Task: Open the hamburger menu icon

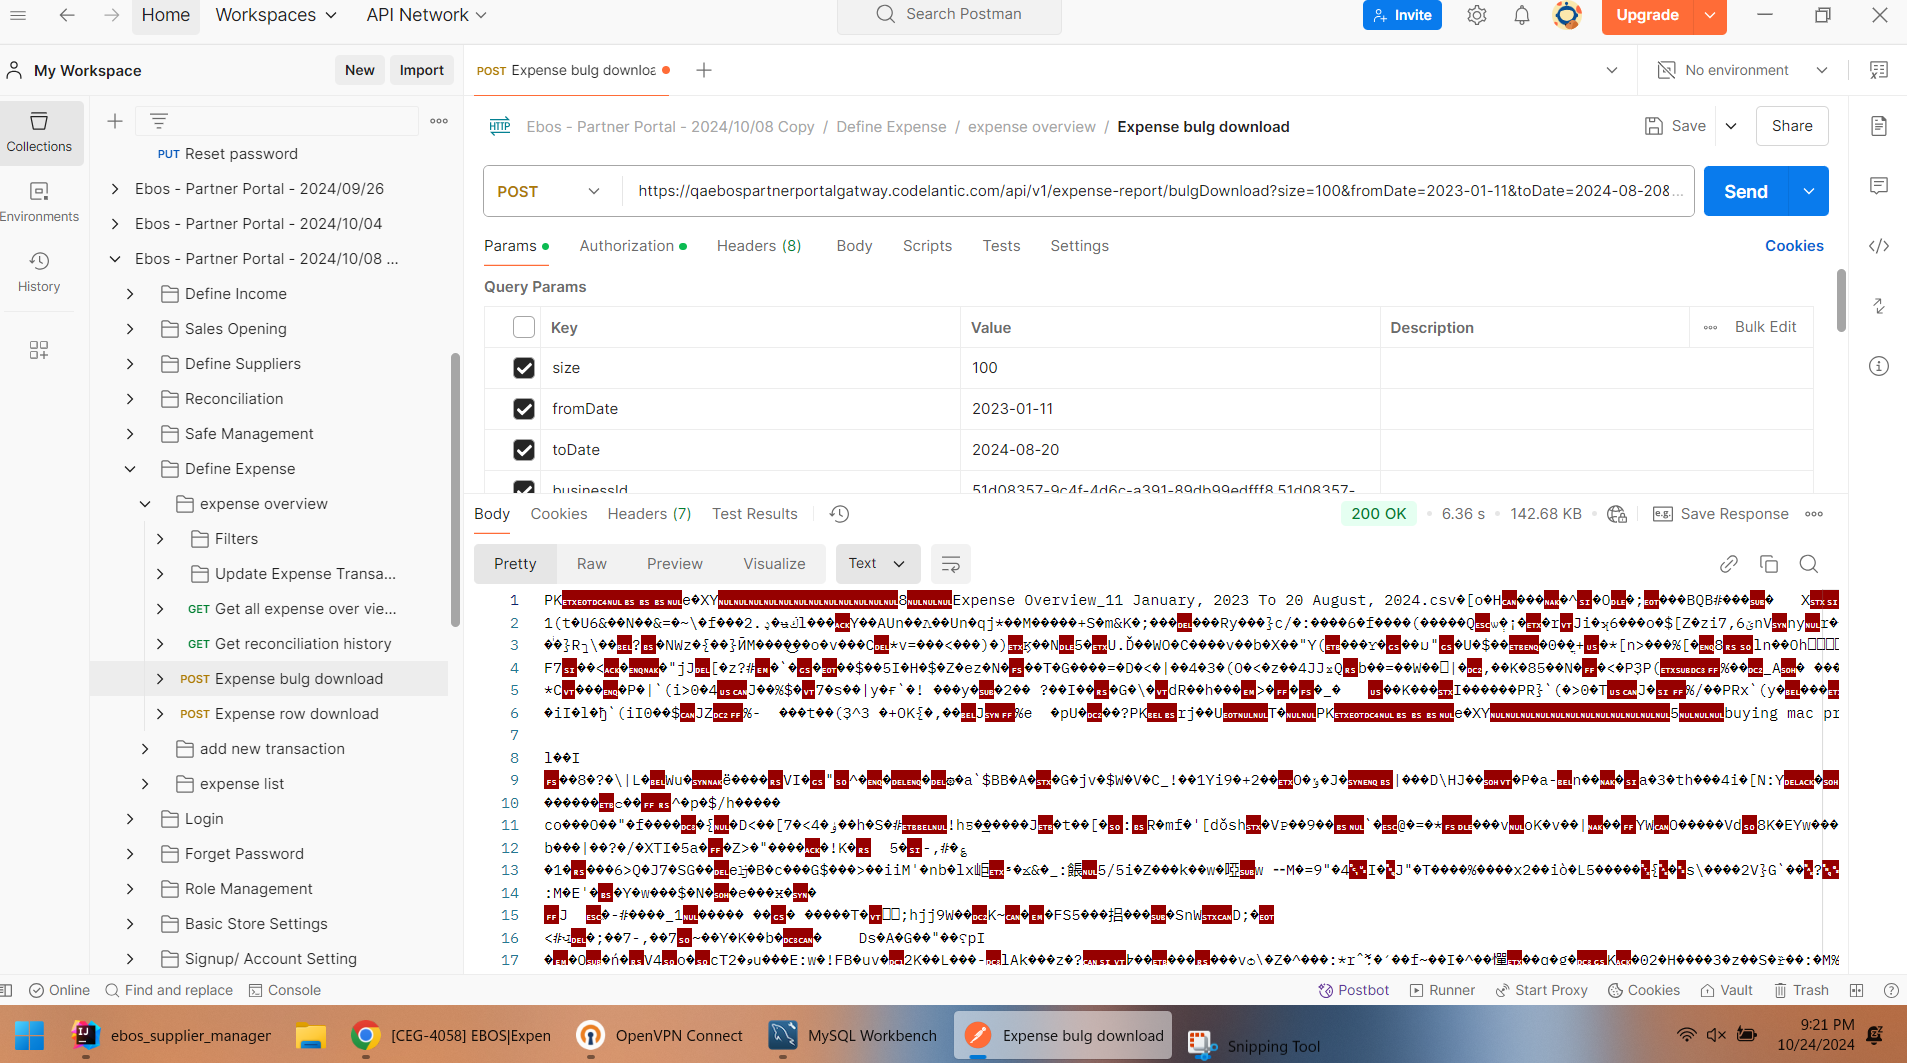Action: pyautogui.click(x=18, y=15)
